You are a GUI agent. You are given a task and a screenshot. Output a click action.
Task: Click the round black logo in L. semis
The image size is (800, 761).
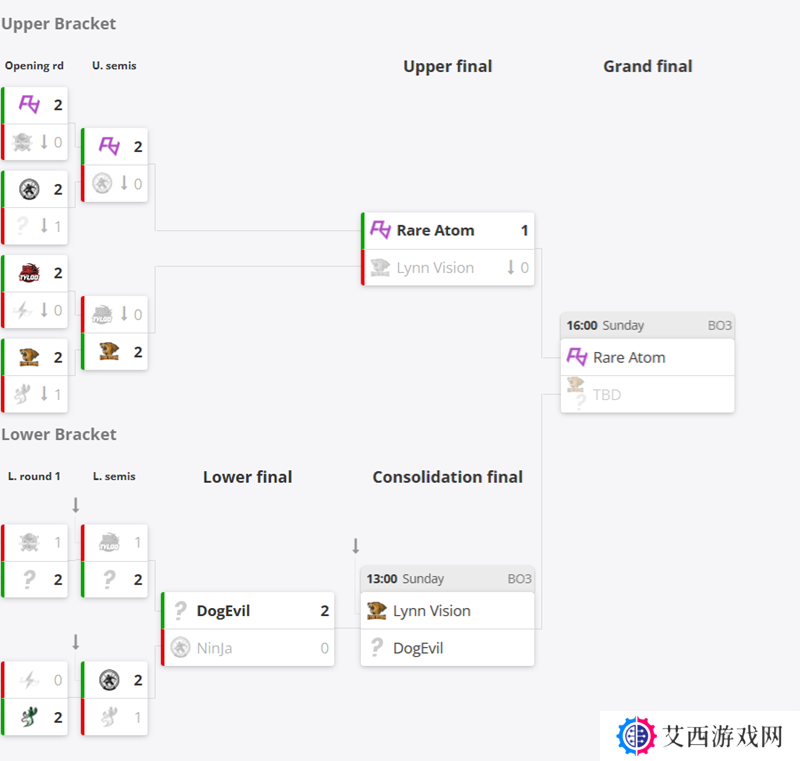(109, 680)
